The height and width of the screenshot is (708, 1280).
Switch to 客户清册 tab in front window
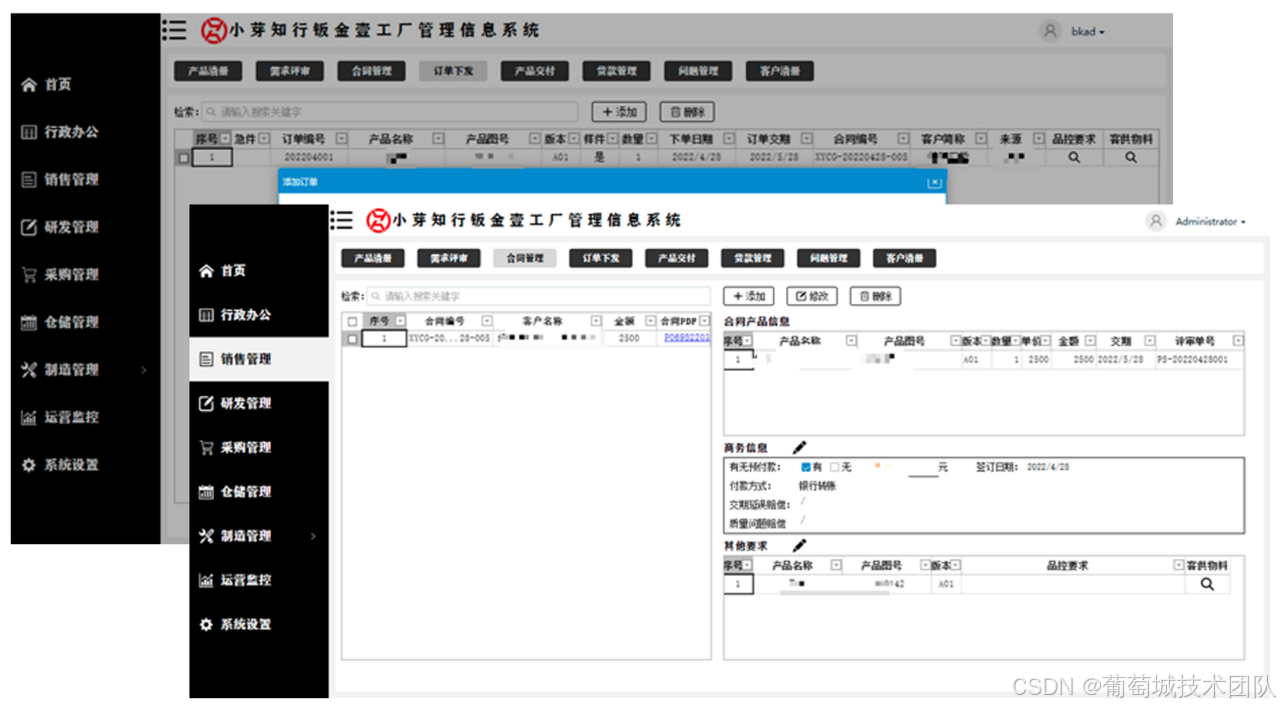[x=905, y=258]
